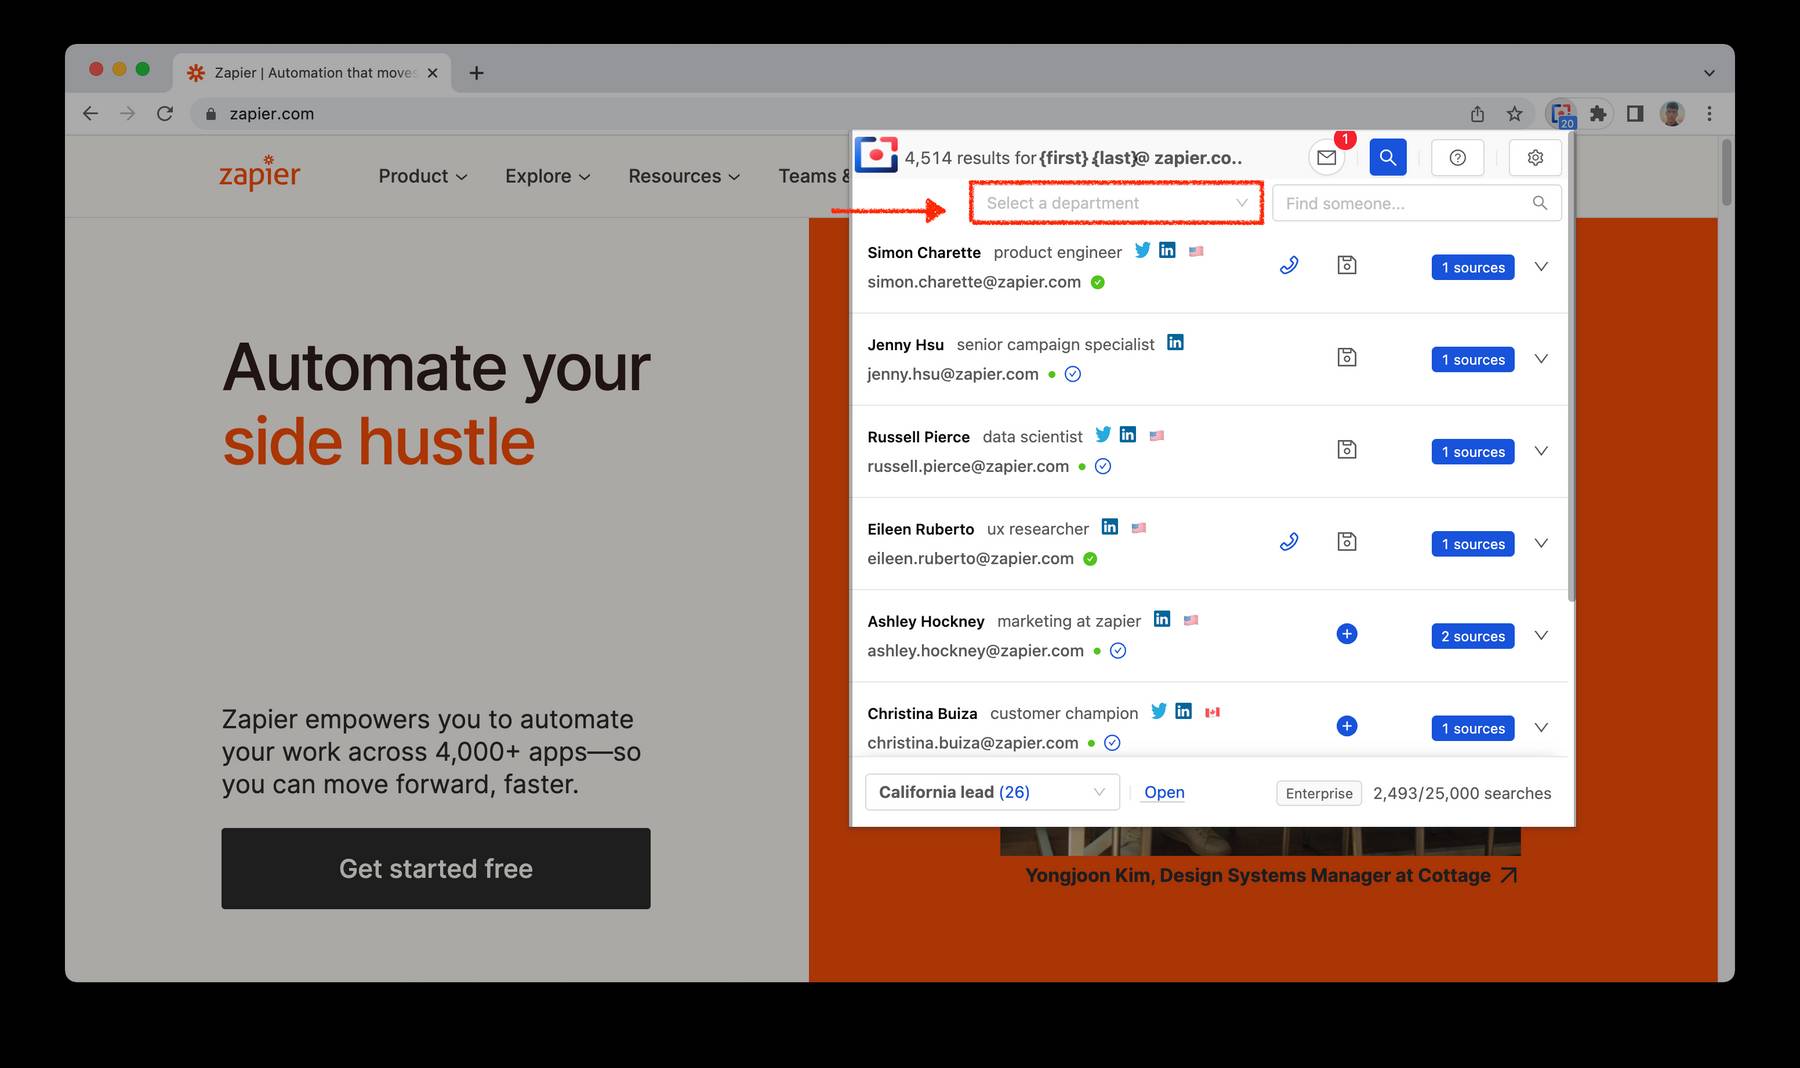The width and height of the screenshot is (1800, 1068).
Task: Open Simon Charette's LinkedIn icon
Action: click(x=1167, y=250)
